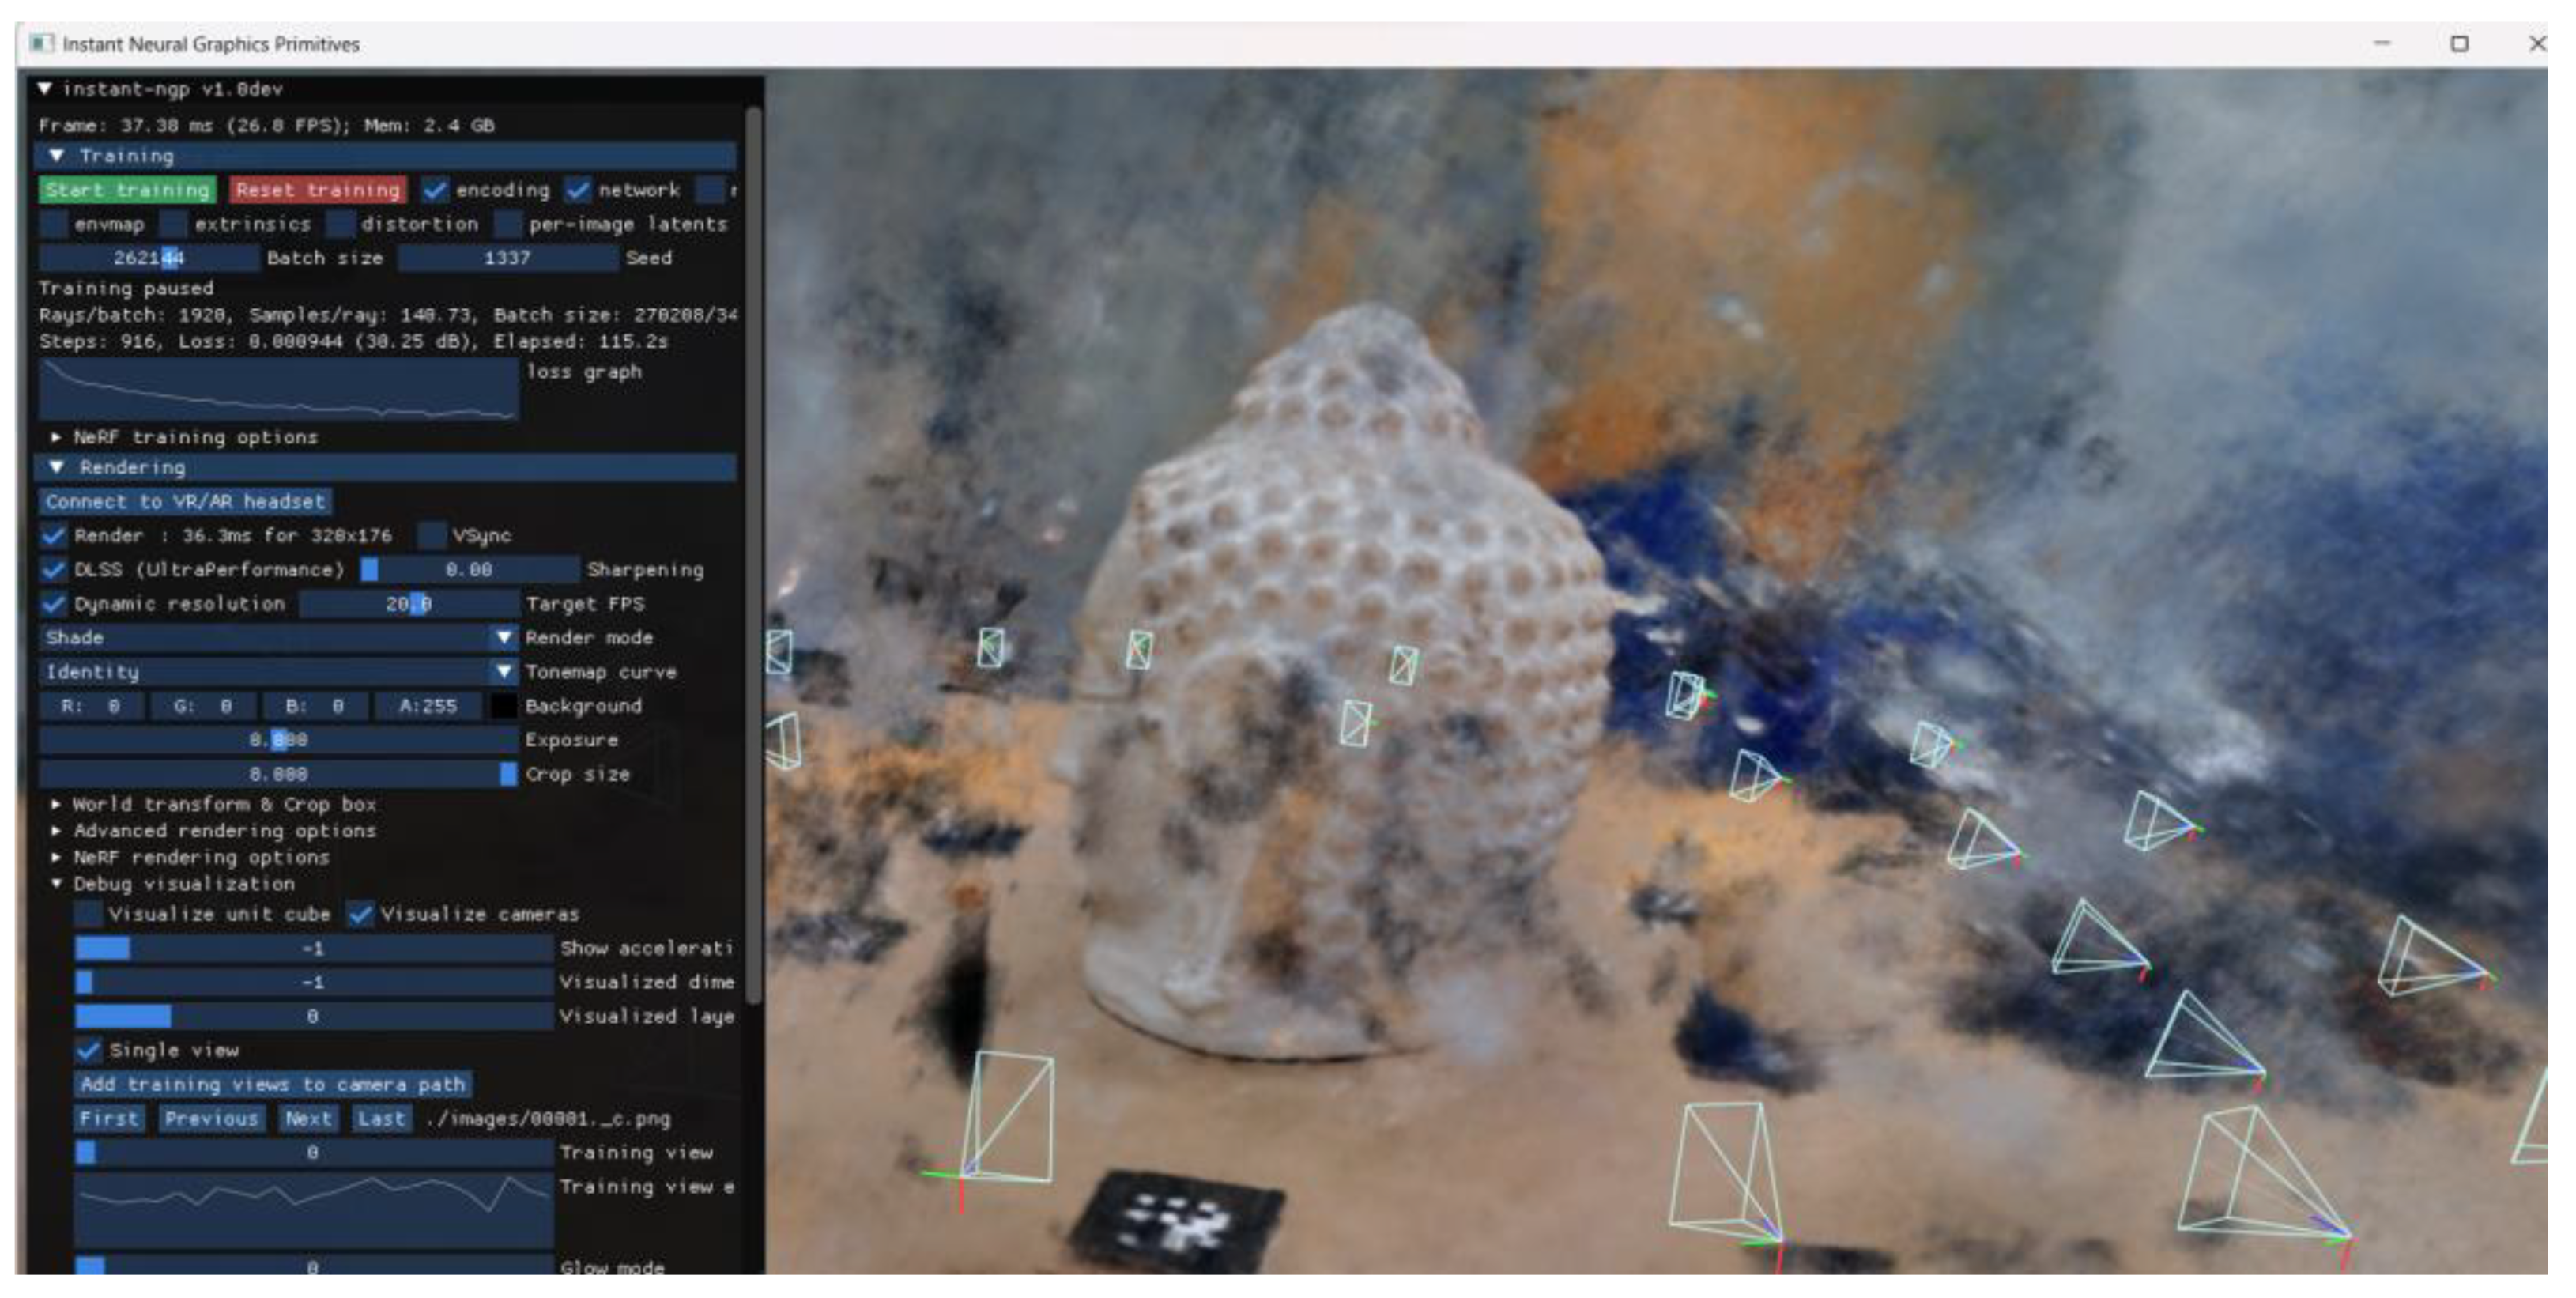Screen dimensions: 2576x1298
Task: Enable Visualize unit cube checkbox
Action: click(88, 914)
